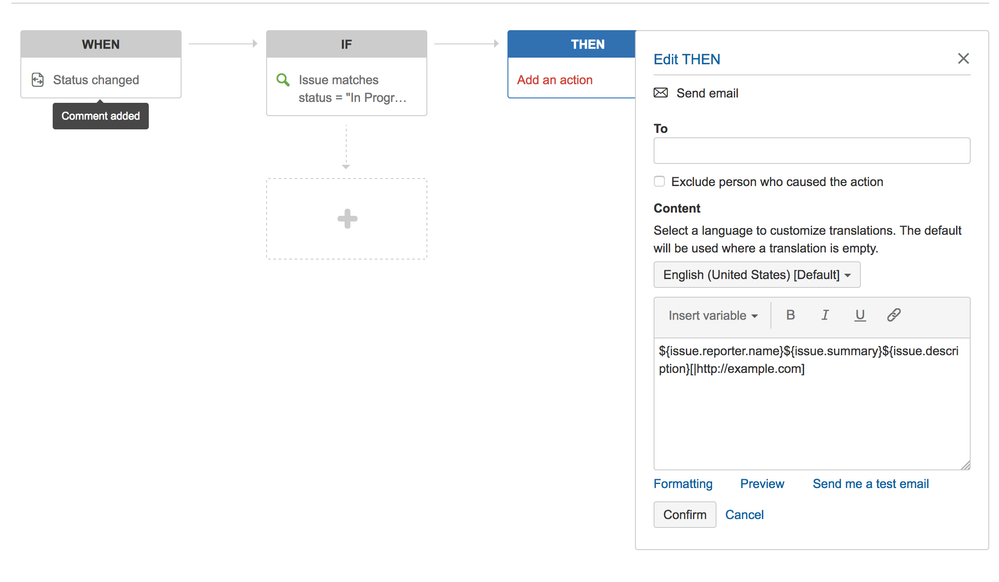The height and width of the screenshot is (582, 999).
Task: Focus the To recipient field
Action: pos(812,150)
